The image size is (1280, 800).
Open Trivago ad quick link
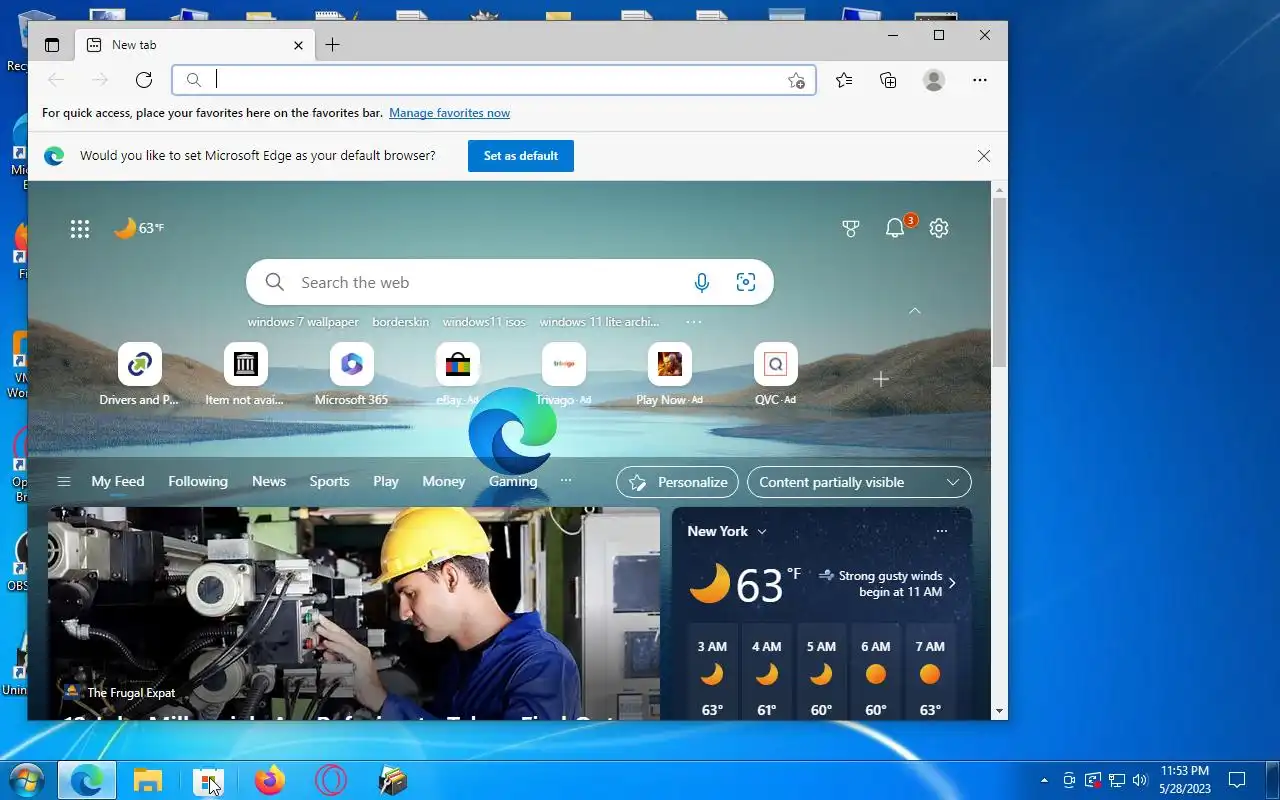coord(564,375)
